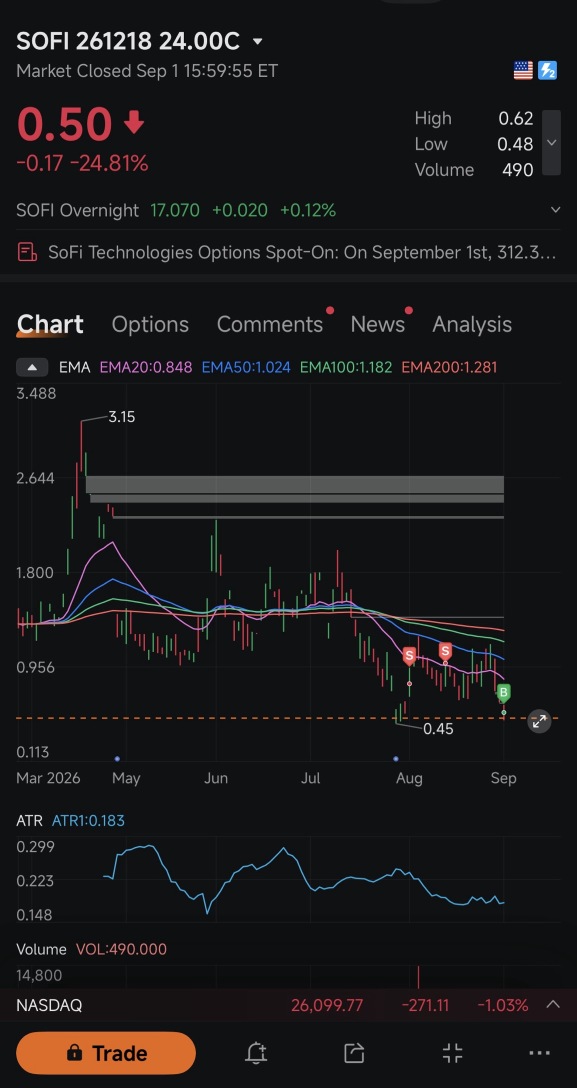Tap the VOL:490.000 volume label

click(121, 949)
